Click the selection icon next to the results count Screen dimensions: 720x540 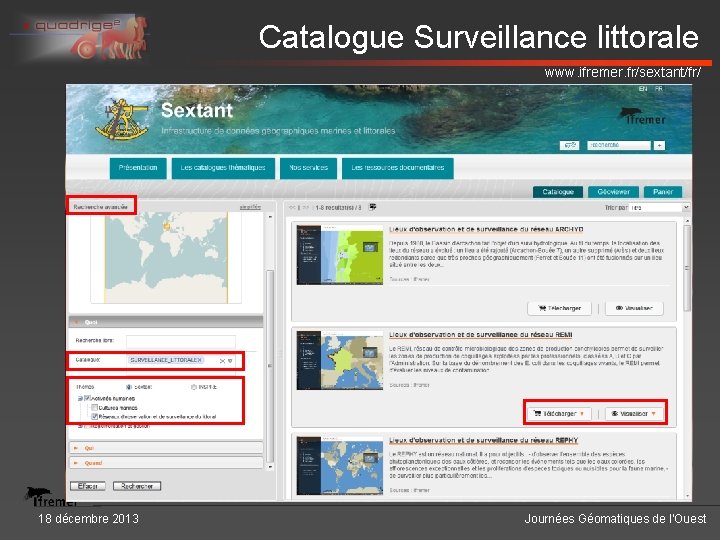(x=373, y=207)
